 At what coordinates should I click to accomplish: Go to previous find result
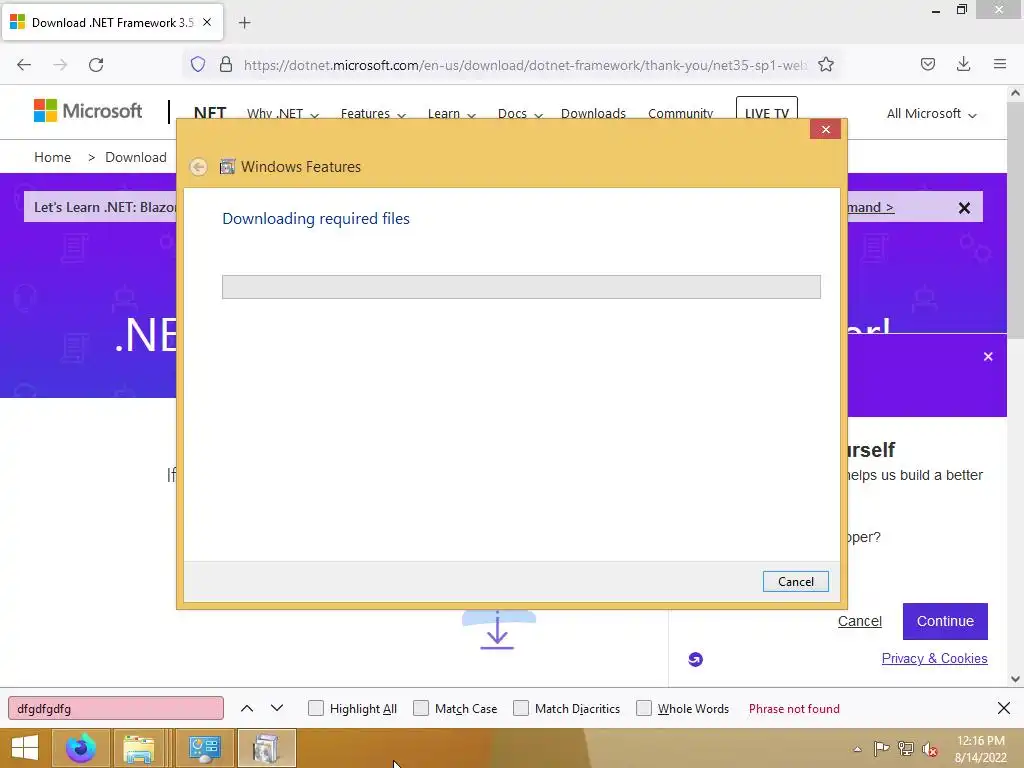click(x=247, y=709)
